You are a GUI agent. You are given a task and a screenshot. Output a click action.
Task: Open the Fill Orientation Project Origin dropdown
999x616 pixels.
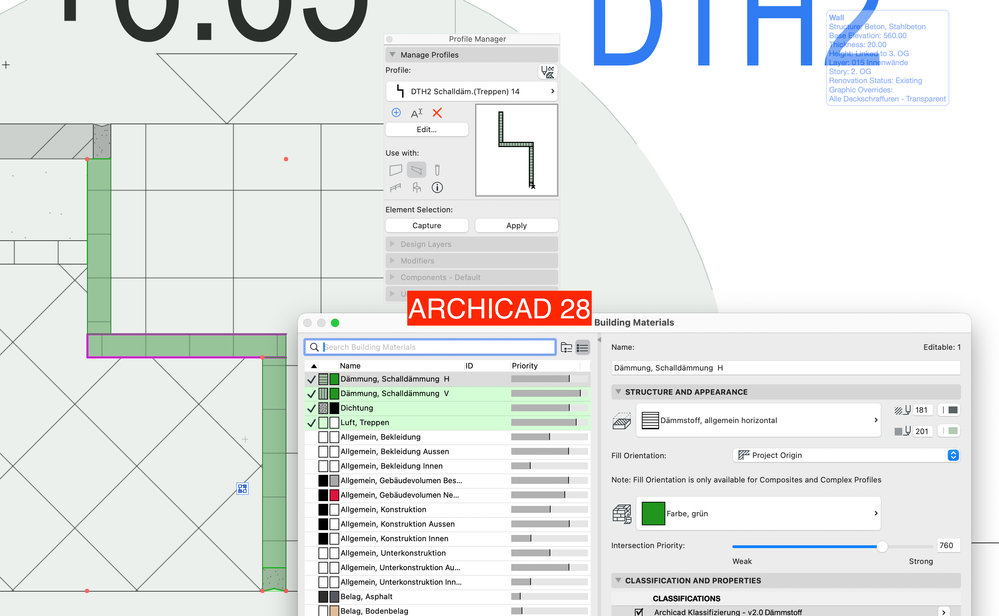846,455
